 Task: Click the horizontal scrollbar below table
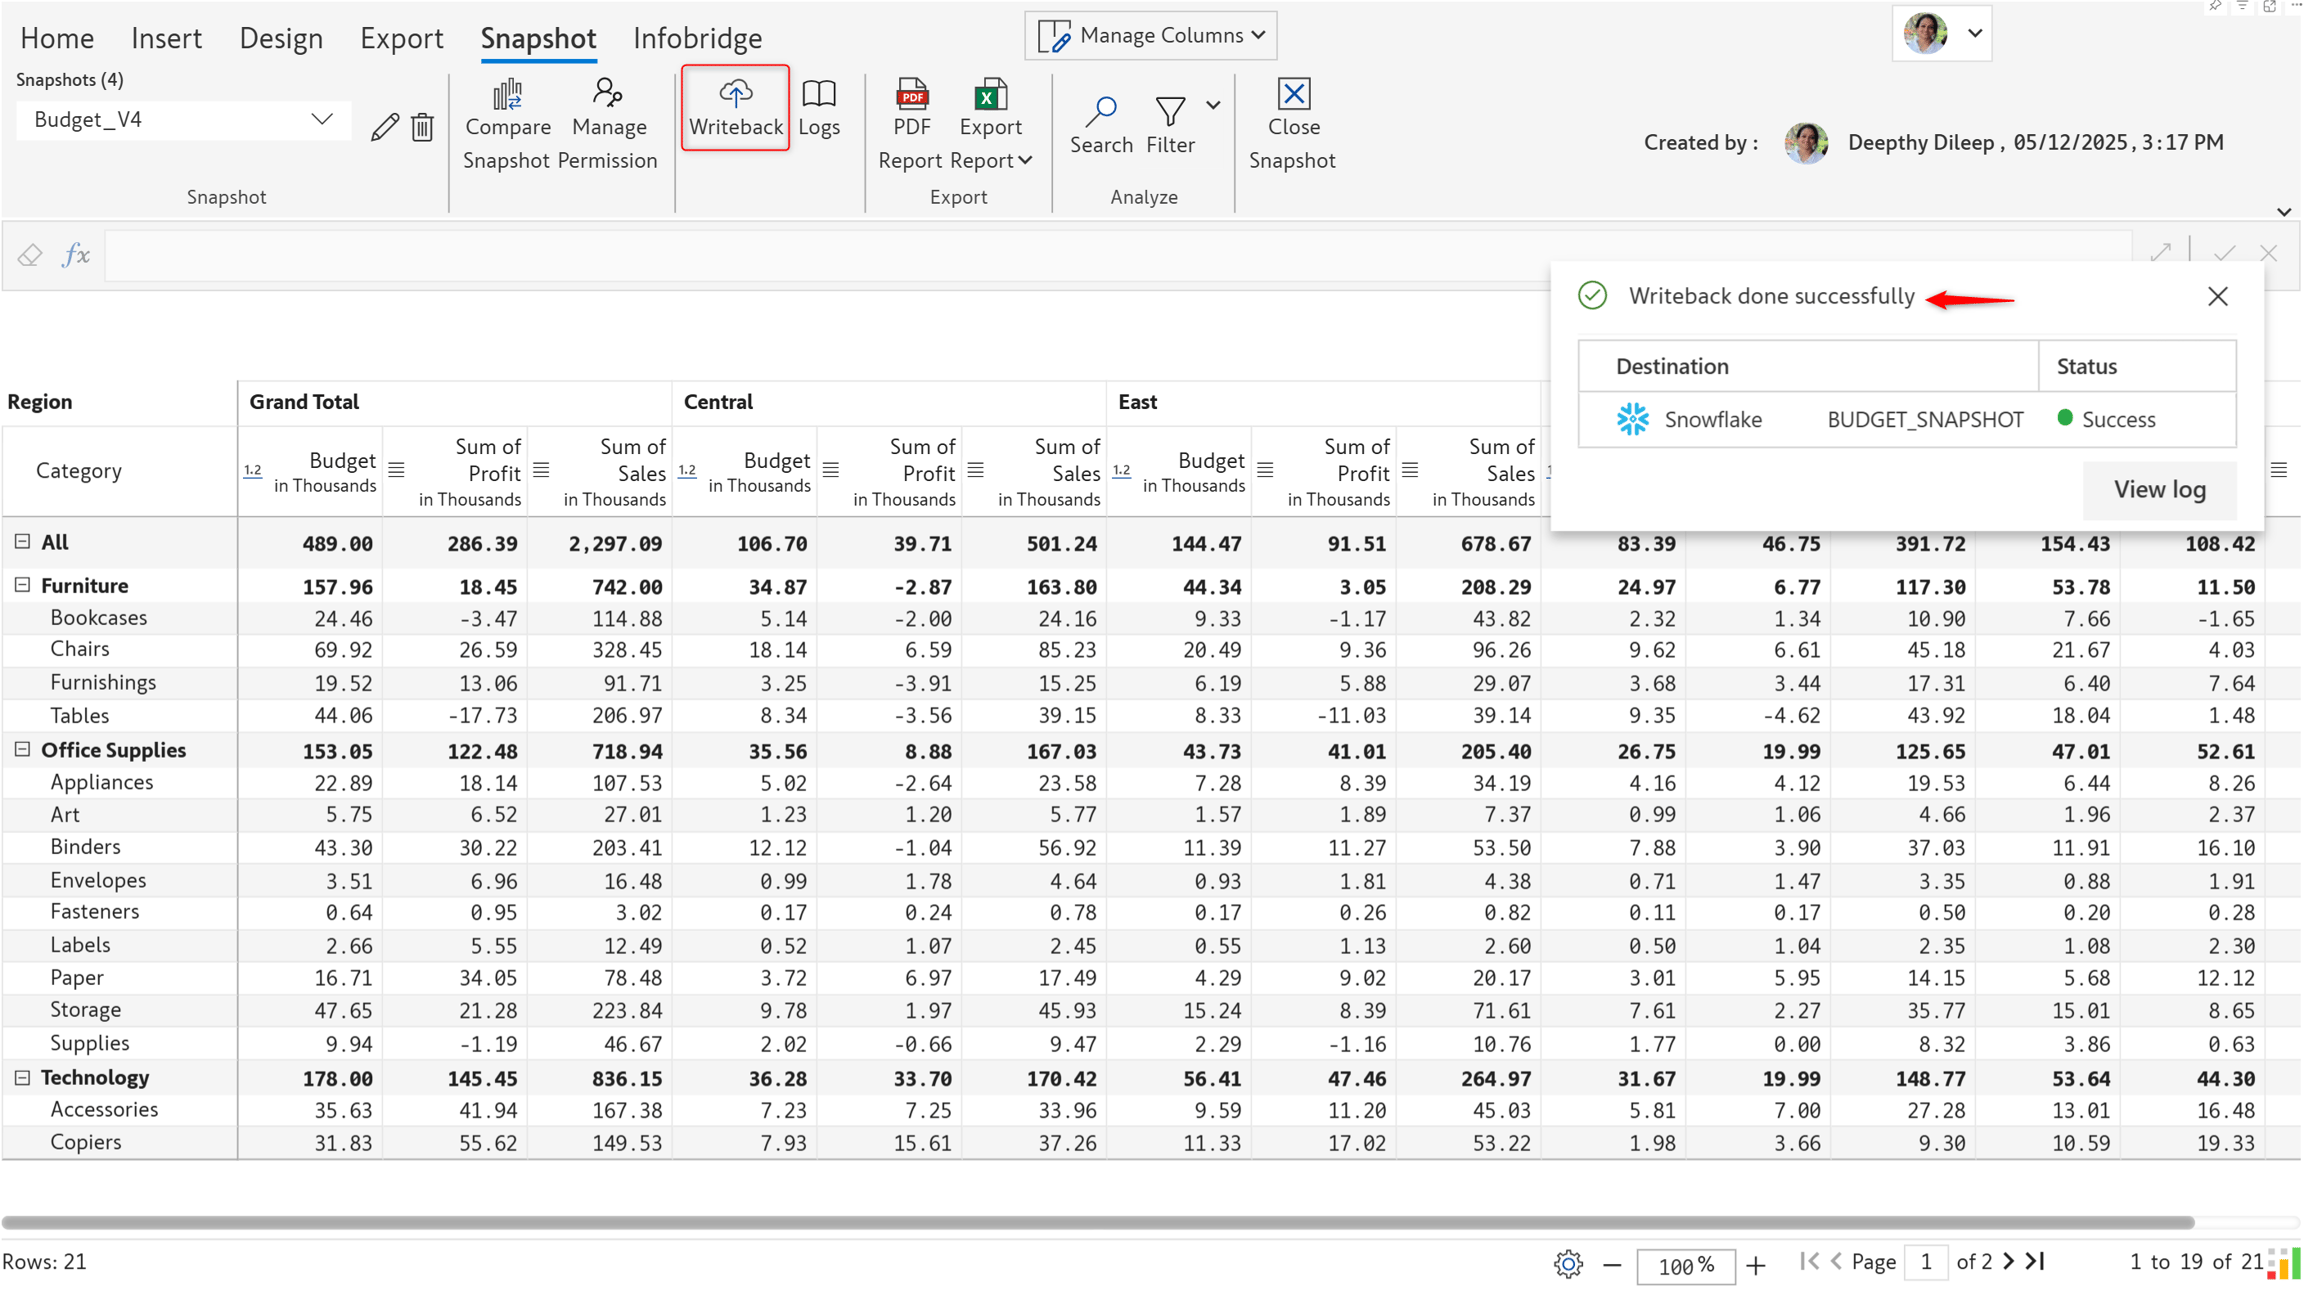point(1098,1222)
